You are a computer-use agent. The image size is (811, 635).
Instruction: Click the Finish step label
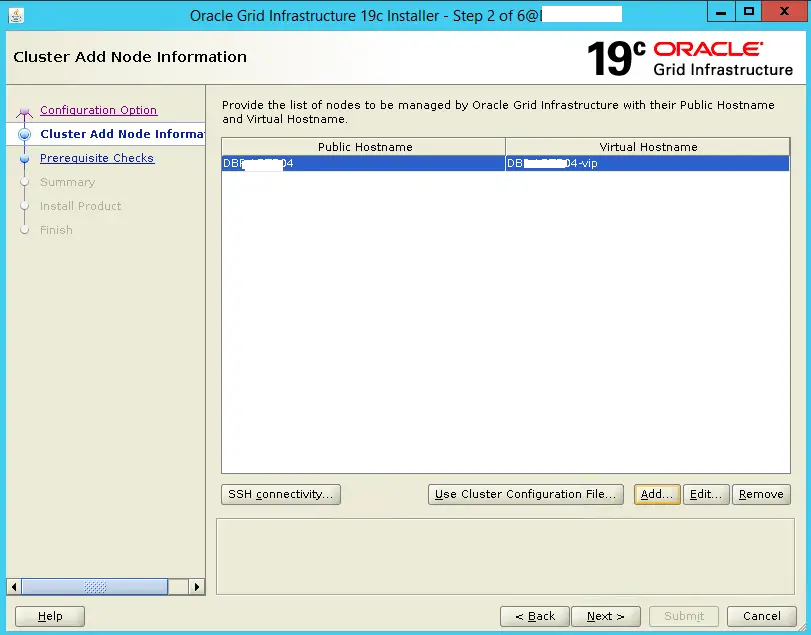tap(56, 230)
